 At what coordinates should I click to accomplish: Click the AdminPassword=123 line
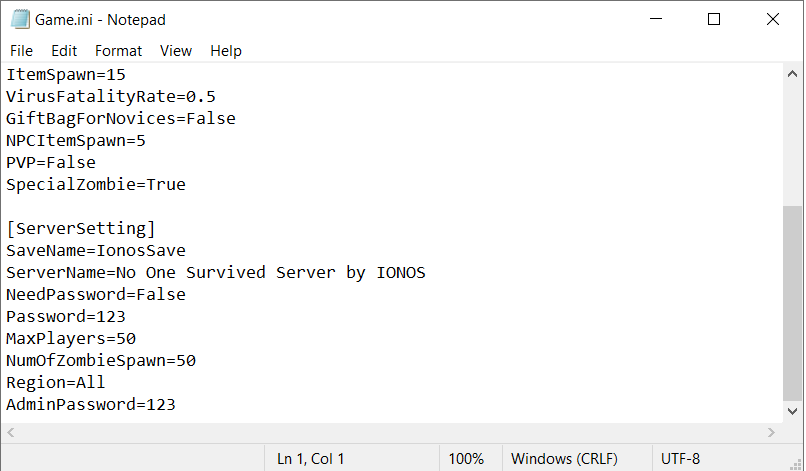click(x=91, y=405)
